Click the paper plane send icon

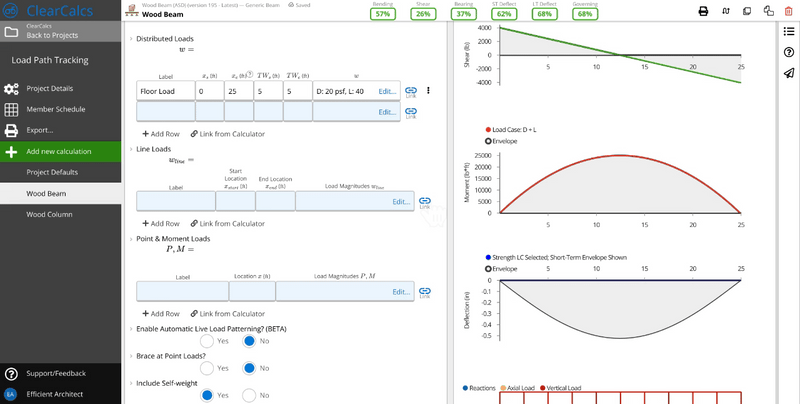point(788,73)
